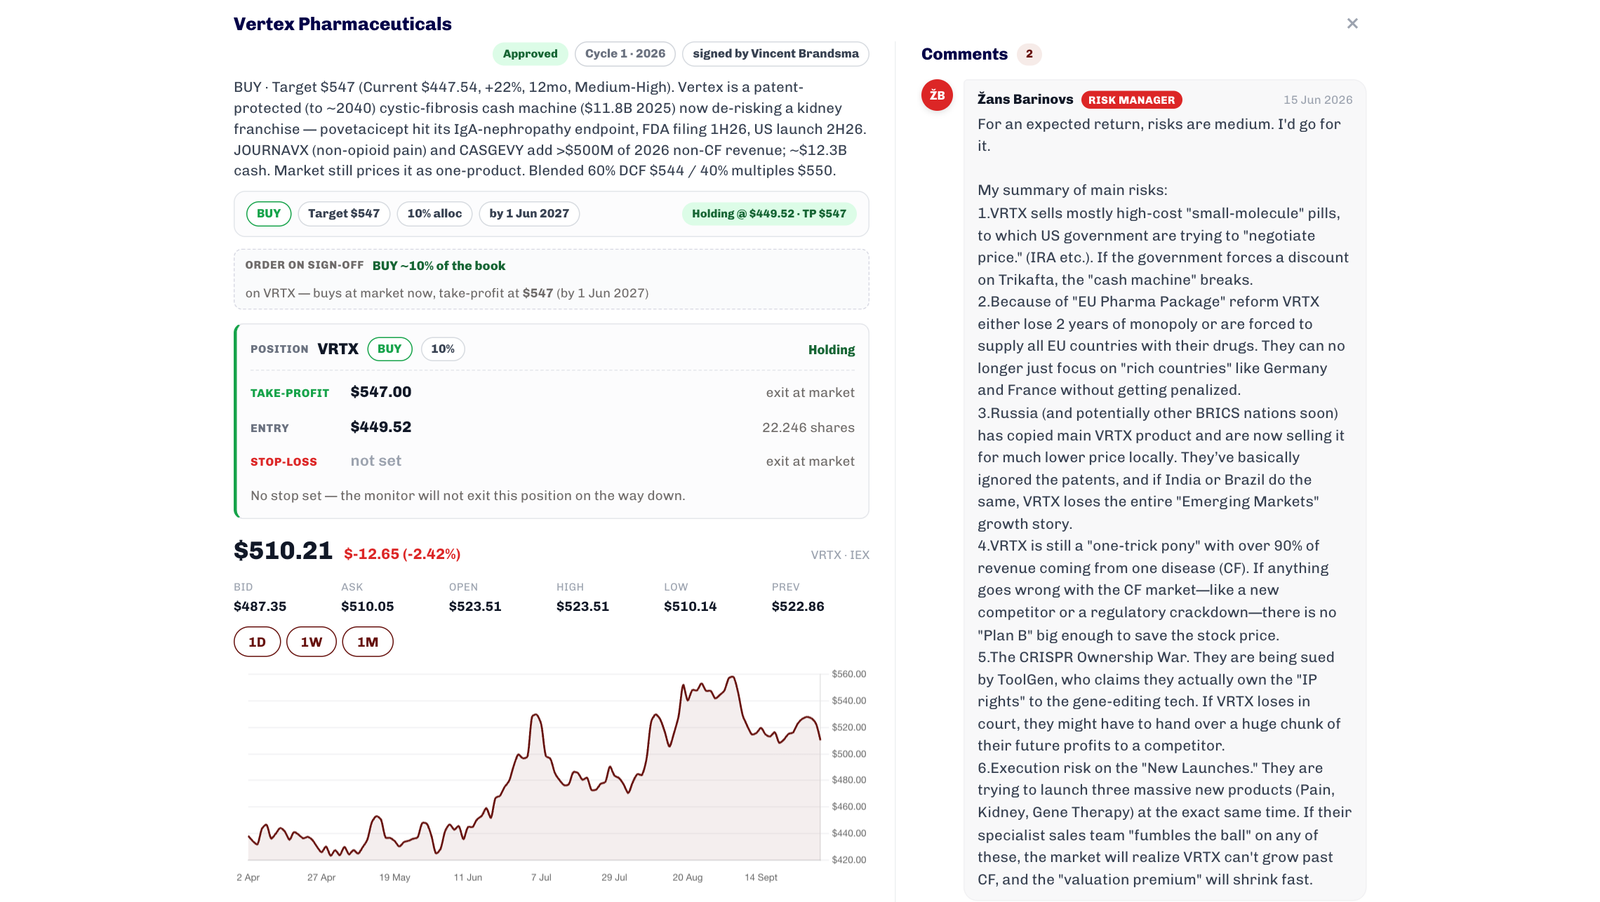This screenshot has height=902, width=1600.
Task: Select the 1W chart range
Action: pos(311,642)
